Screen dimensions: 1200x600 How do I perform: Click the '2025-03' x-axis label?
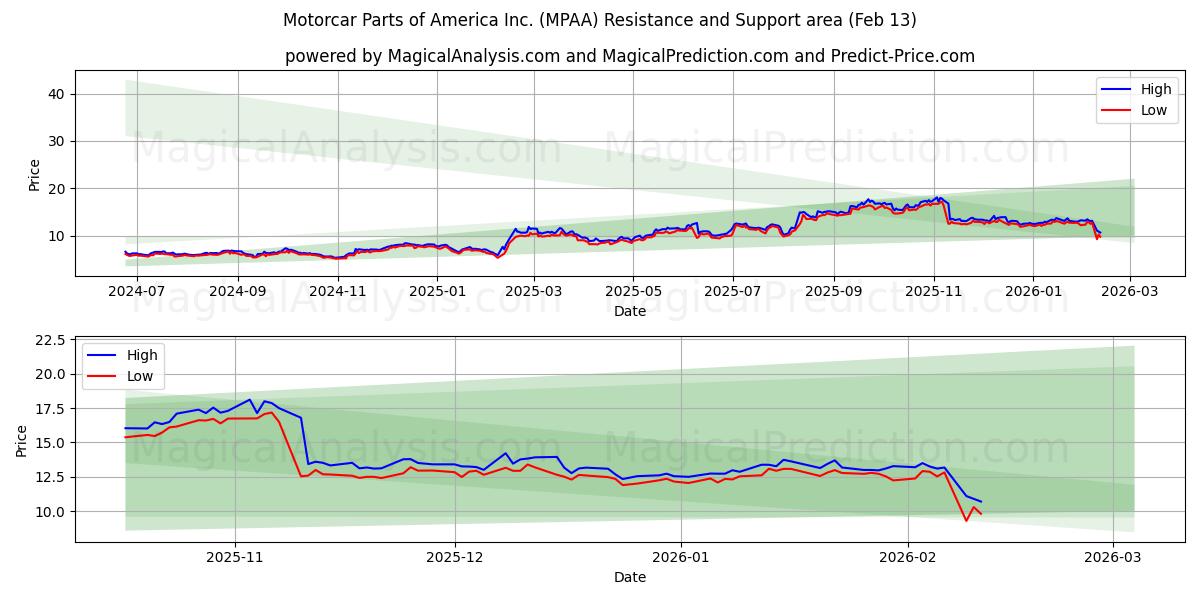pyautogui.click(x=534, y=291)
